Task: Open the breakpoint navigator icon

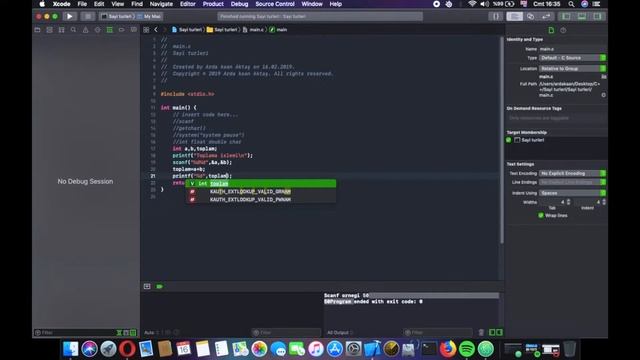Action: click(122, 30)
